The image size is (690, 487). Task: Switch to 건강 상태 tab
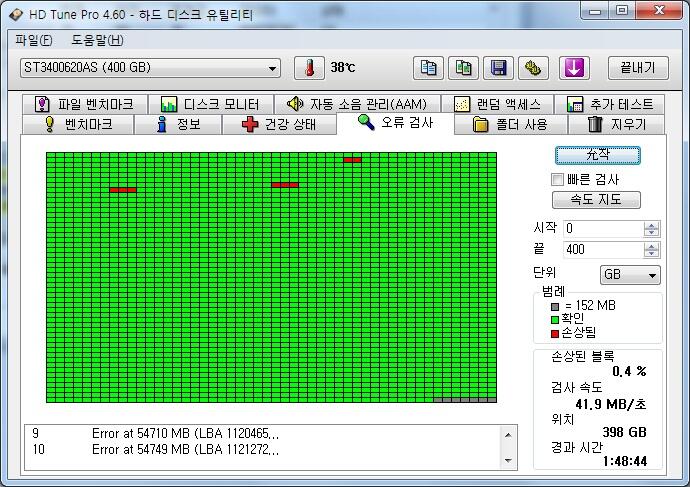coord(279,124)
